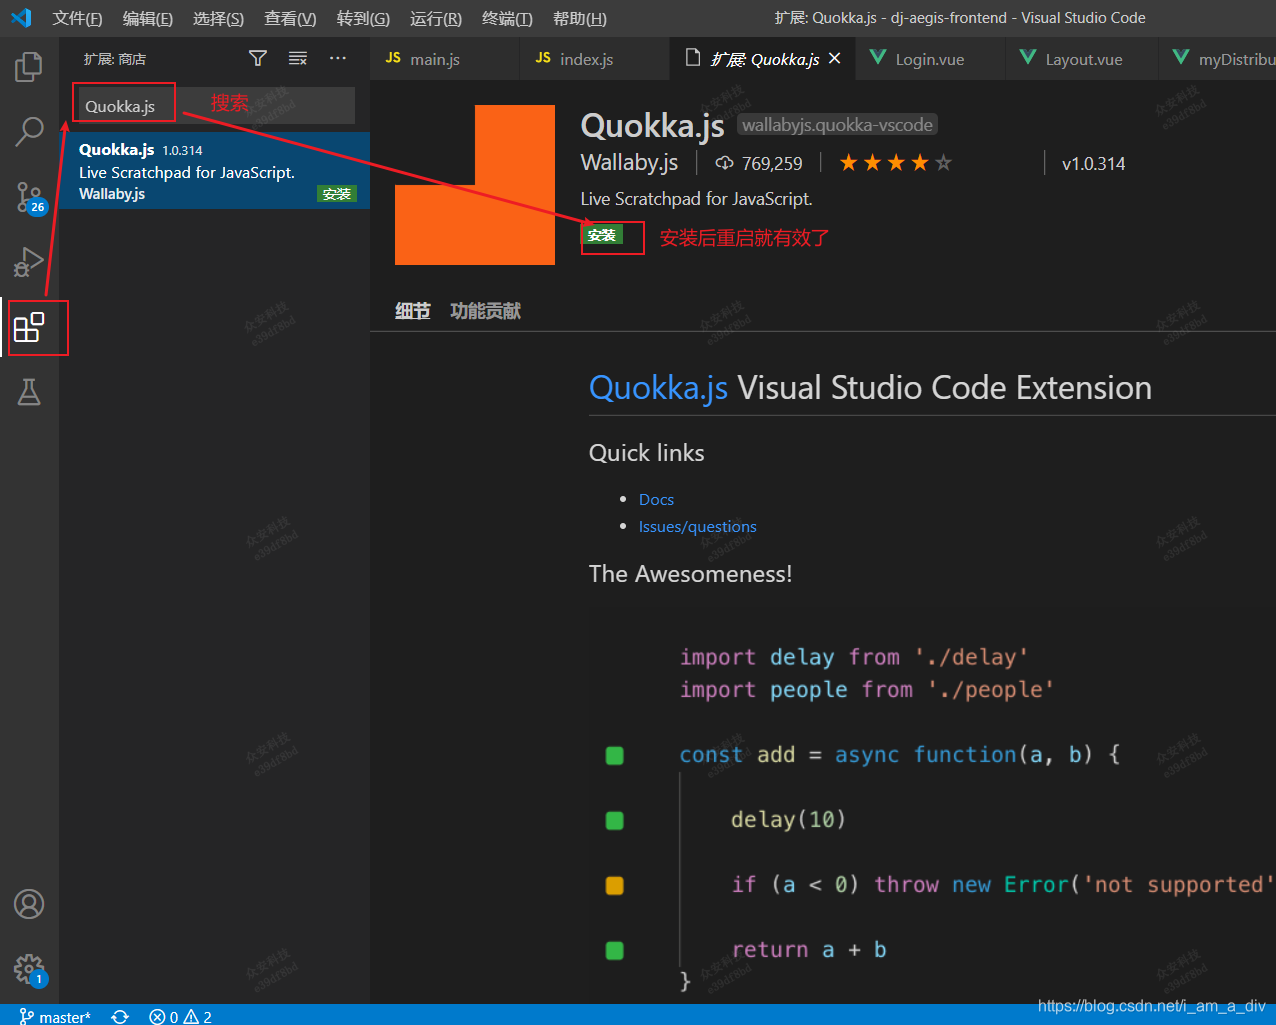Click the master branch status bar item

pyautogui.click(x=55, y=1016)
